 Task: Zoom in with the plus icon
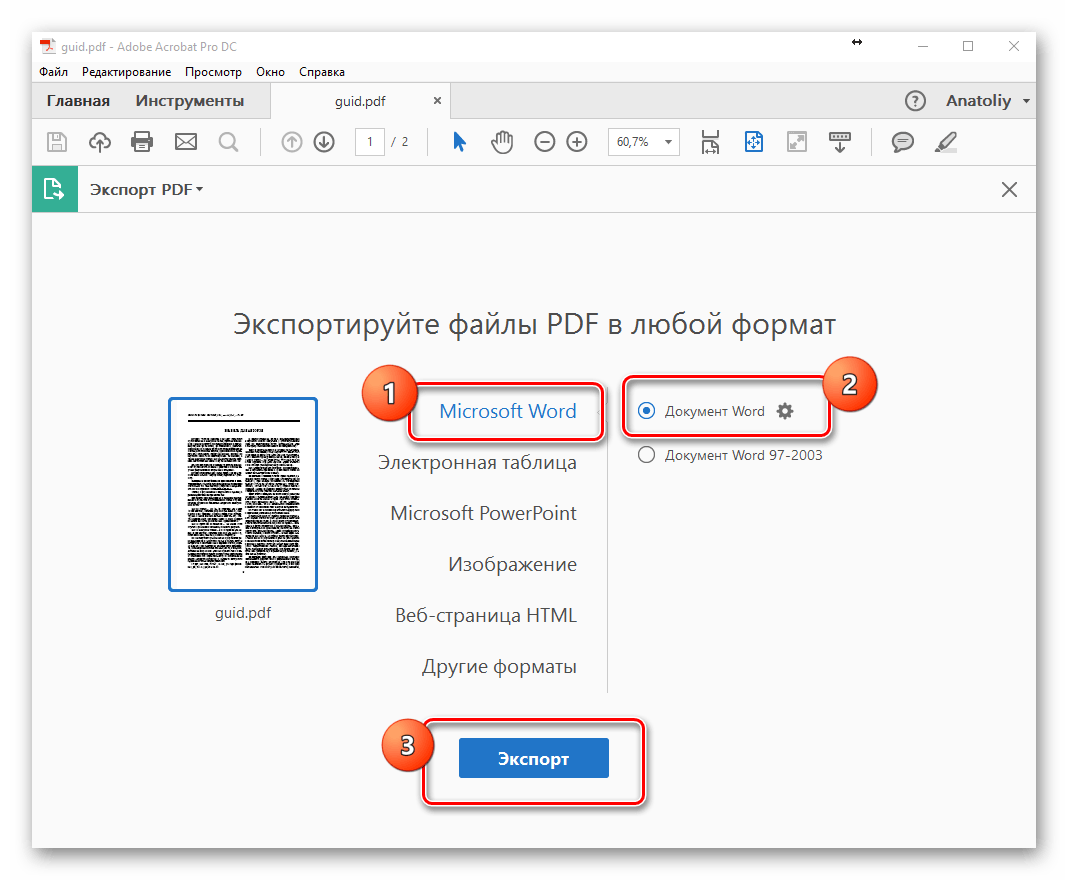[577, 142]
